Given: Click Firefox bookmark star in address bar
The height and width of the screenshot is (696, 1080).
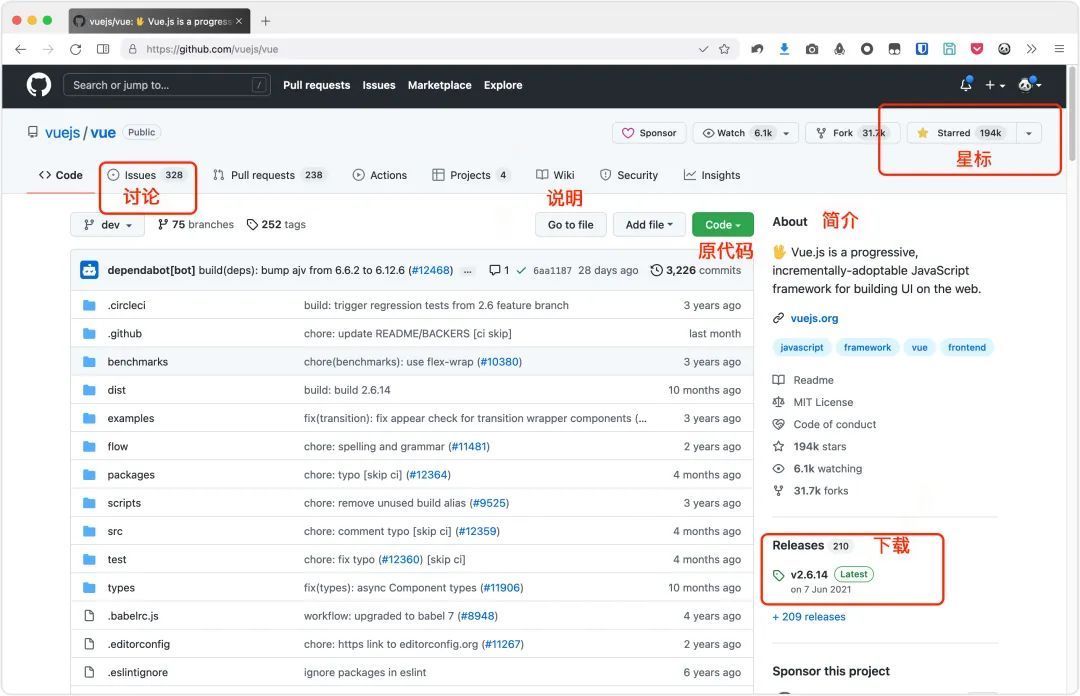Looking at the screenshot, I should [x=724, y=49].
